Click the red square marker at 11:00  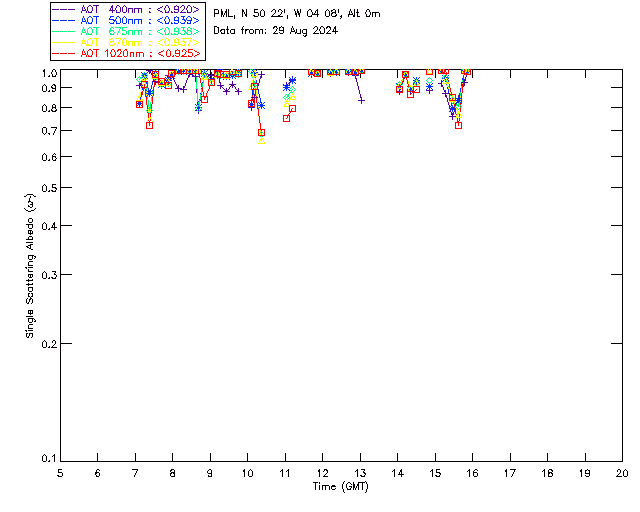pyautogui.click(x=286, y=118)
